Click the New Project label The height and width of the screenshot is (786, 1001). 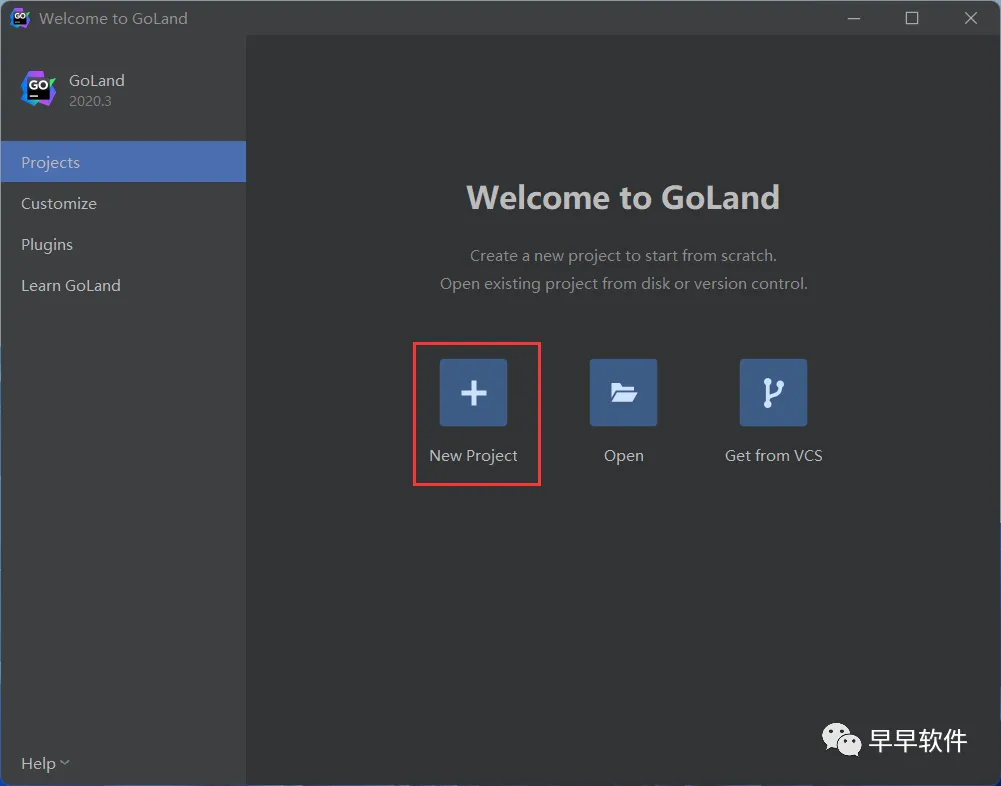pyautogui.click(x=473, y=456)
